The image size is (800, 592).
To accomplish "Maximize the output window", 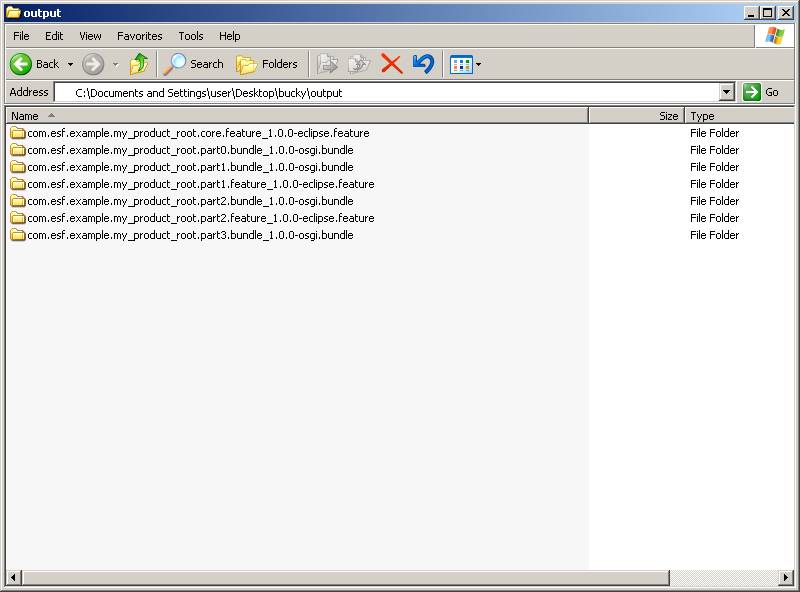I will coord(767,13).
